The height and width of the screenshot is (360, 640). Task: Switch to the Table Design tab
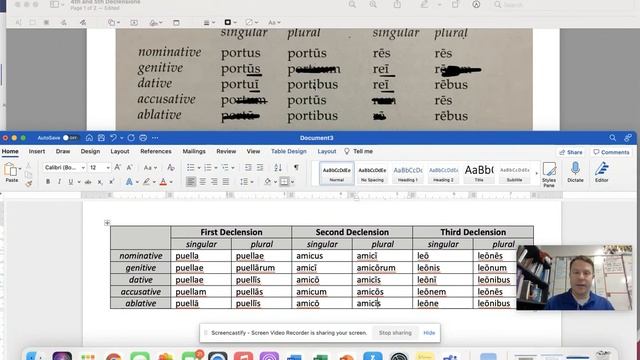click(x=289, y=151)
